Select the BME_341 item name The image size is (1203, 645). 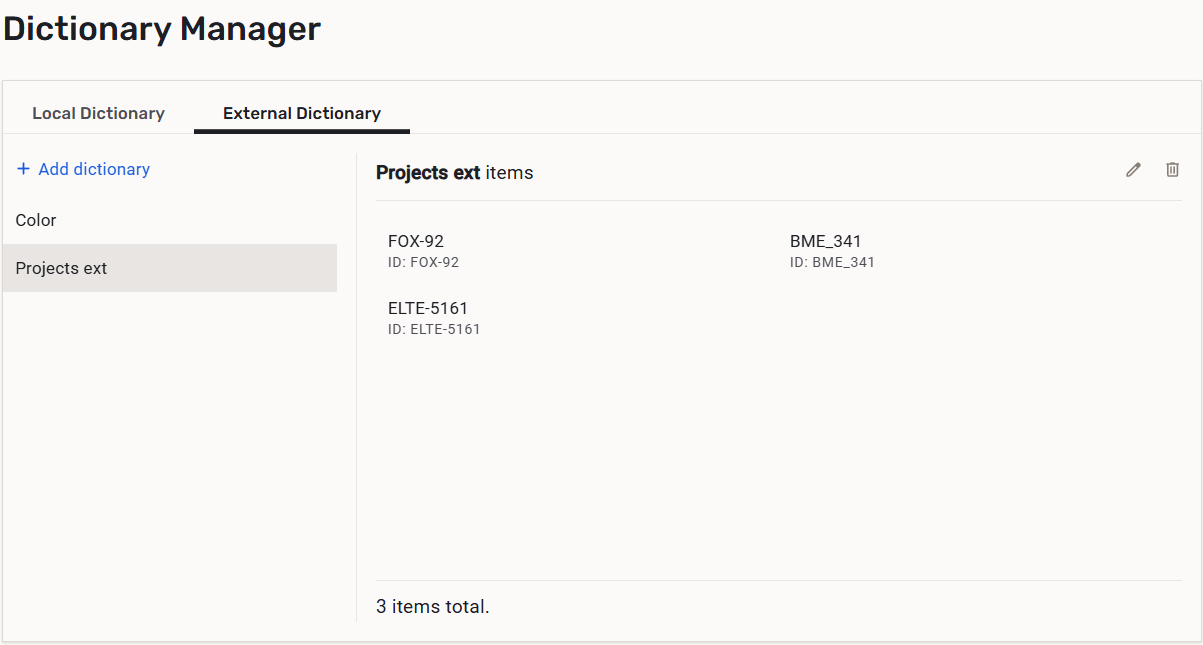pyautogui.click(x=825, y=241)
